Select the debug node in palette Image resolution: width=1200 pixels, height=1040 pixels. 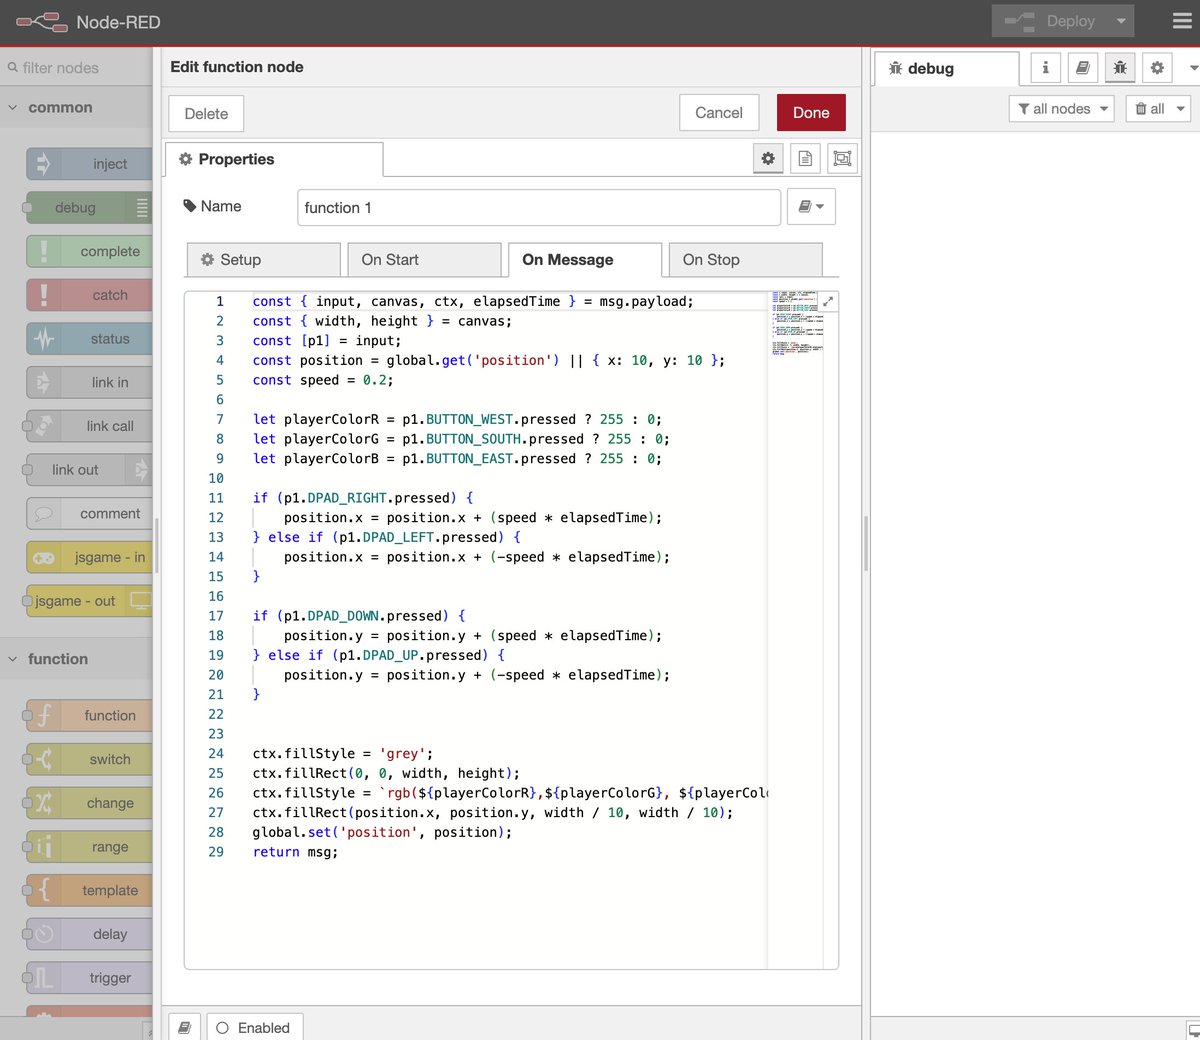tap(89, 208)
